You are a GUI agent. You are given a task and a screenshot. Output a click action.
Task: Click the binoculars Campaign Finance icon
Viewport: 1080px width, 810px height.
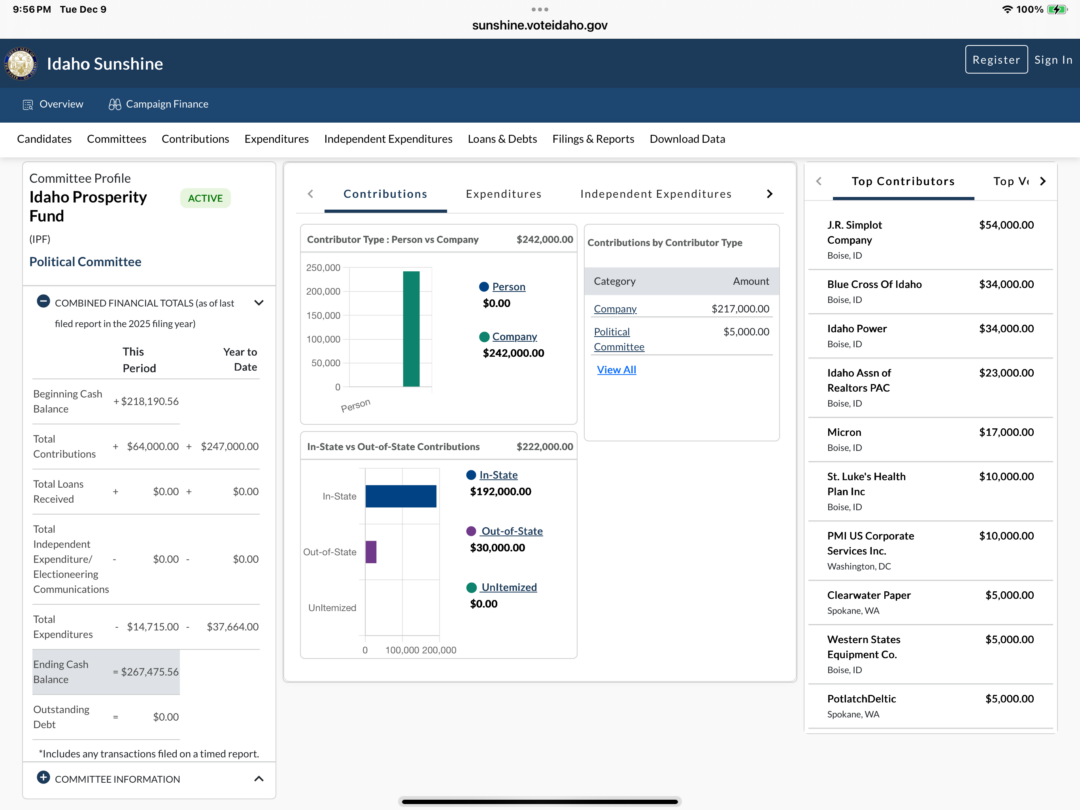(x=115, y=104)
